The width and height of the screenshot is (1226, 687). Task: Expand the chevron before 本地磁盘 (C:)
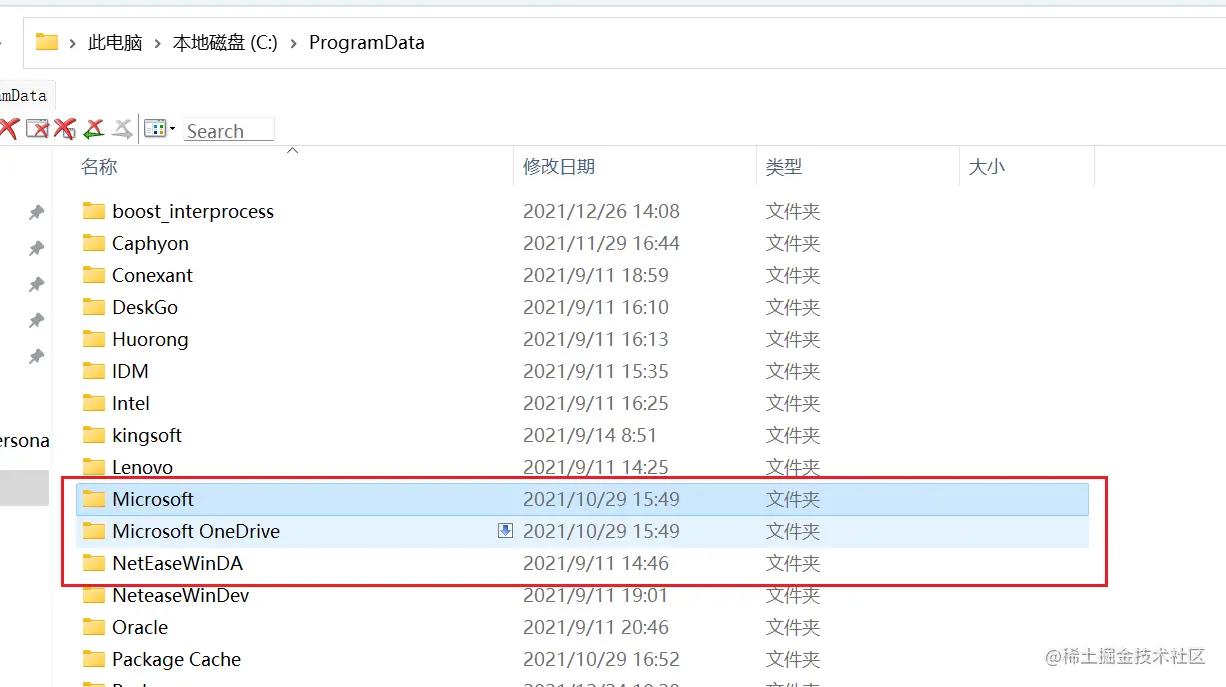point(158,42)
